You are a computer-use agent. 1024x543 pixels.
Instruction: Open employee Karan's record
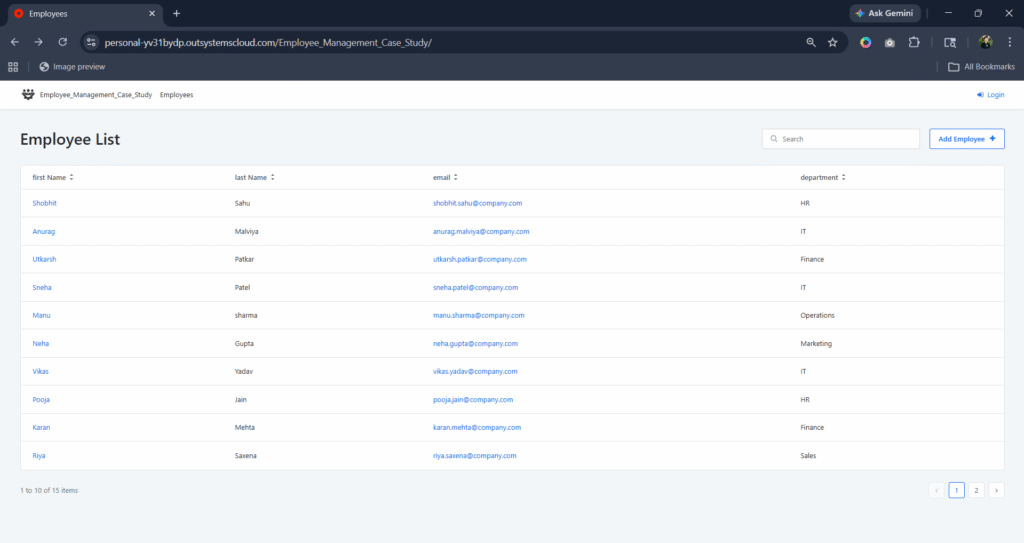pyautogui.click(x=41, y=427)
